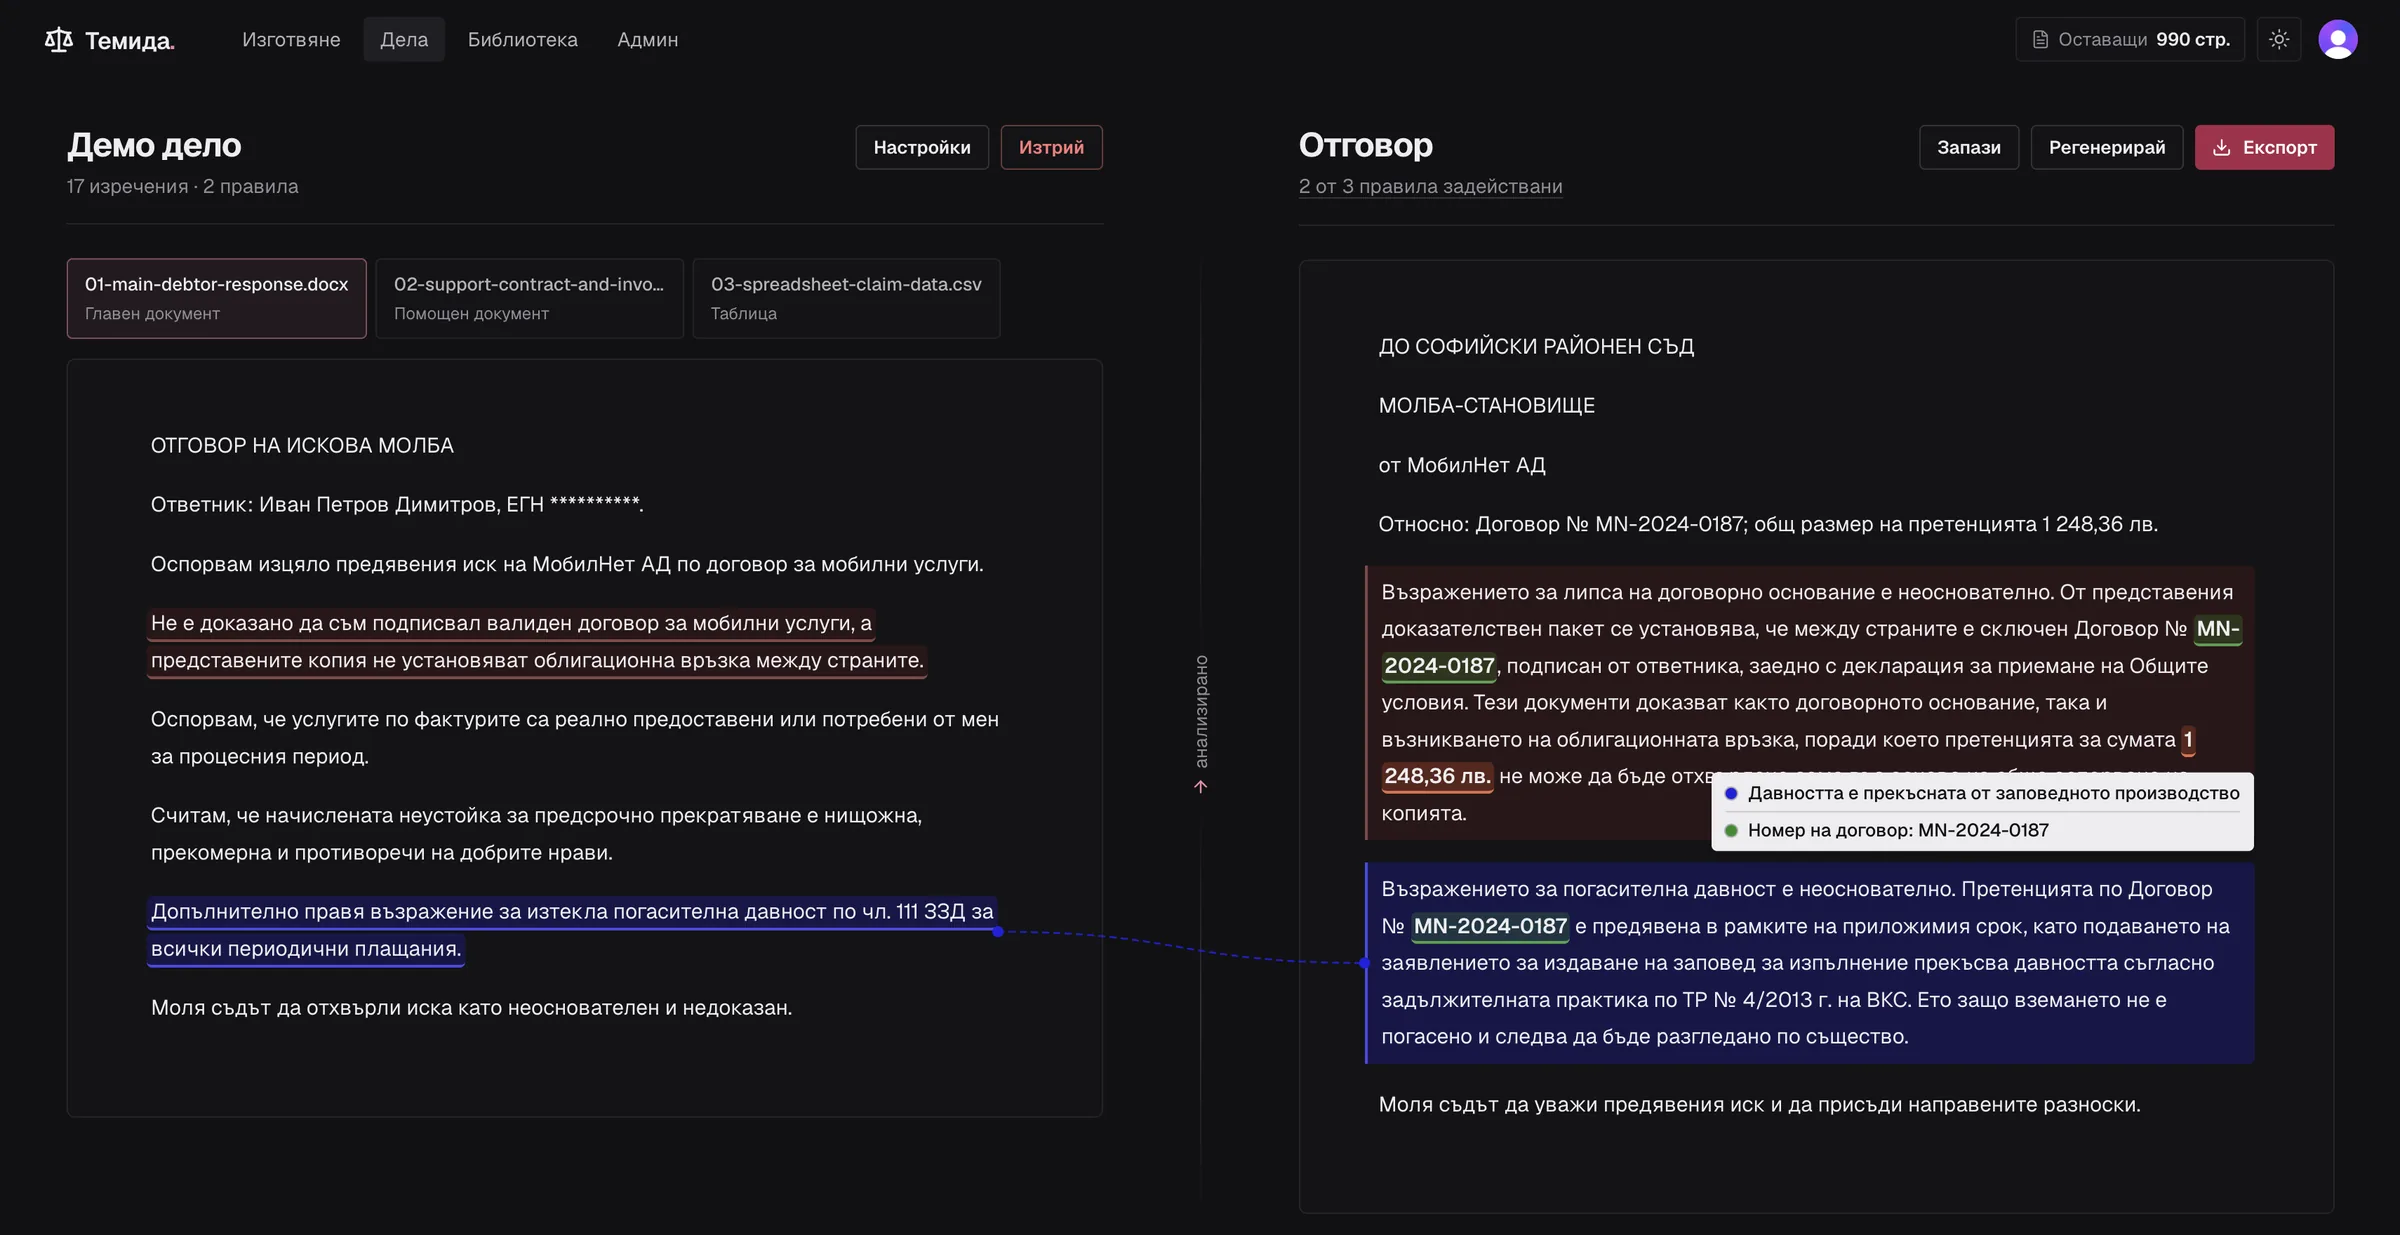Click the Оставащи 990 стр. counter
The image size is (2400, 1235).
tap(2130, 40)
